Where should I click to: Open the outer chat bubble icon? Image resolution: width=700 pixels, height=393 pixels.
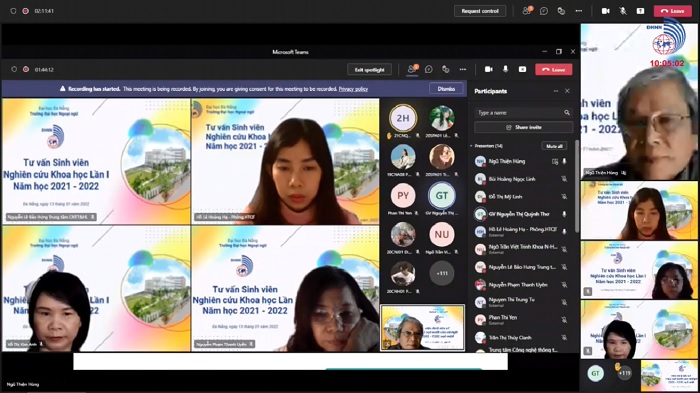(544, 11)
